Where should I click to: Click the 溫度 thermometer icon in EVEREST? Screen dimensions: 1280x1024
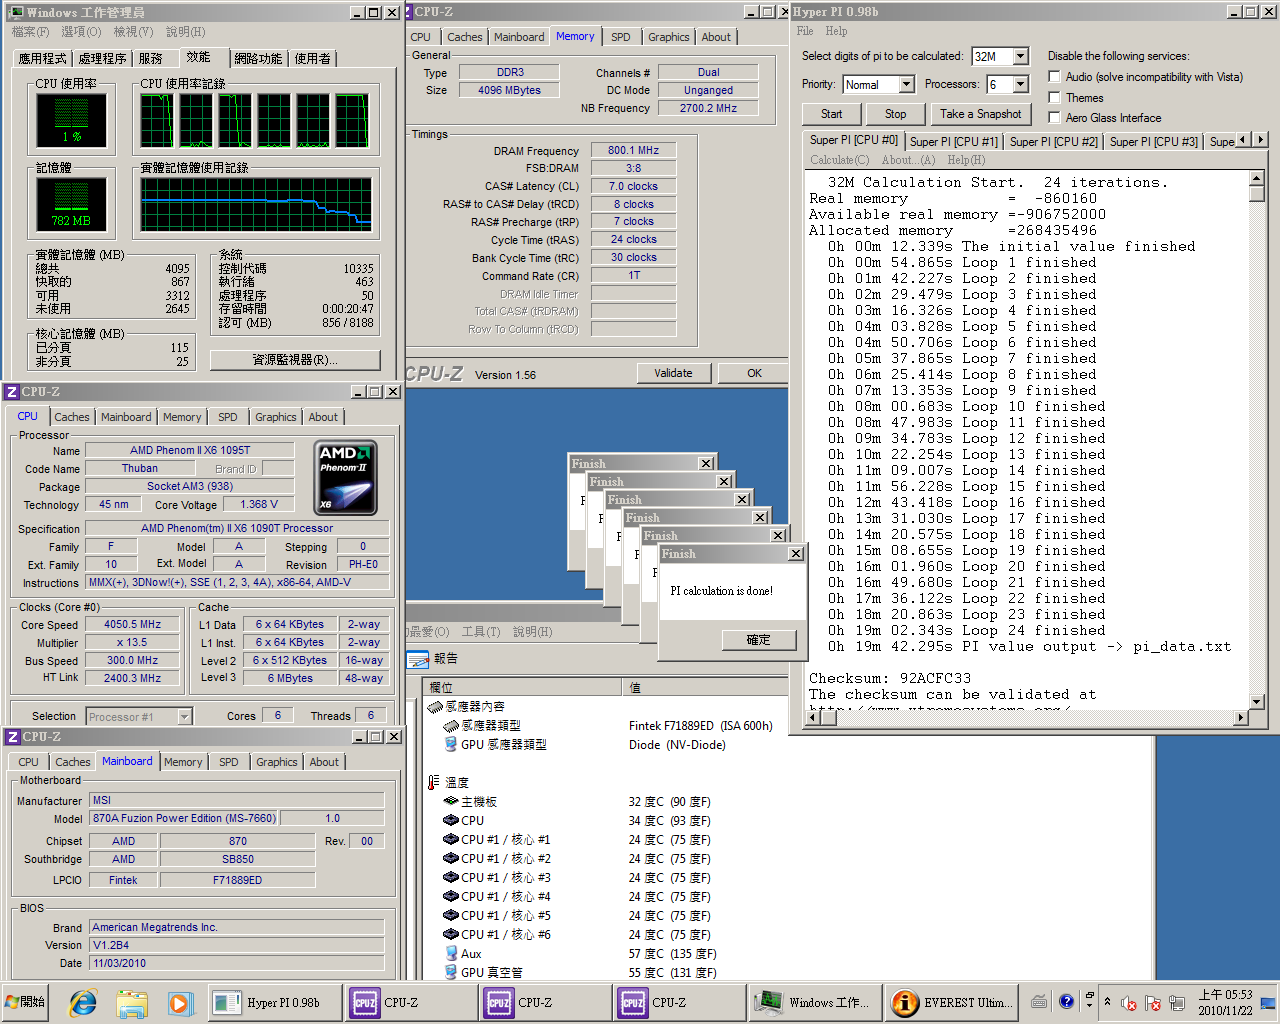coord(433,783)
